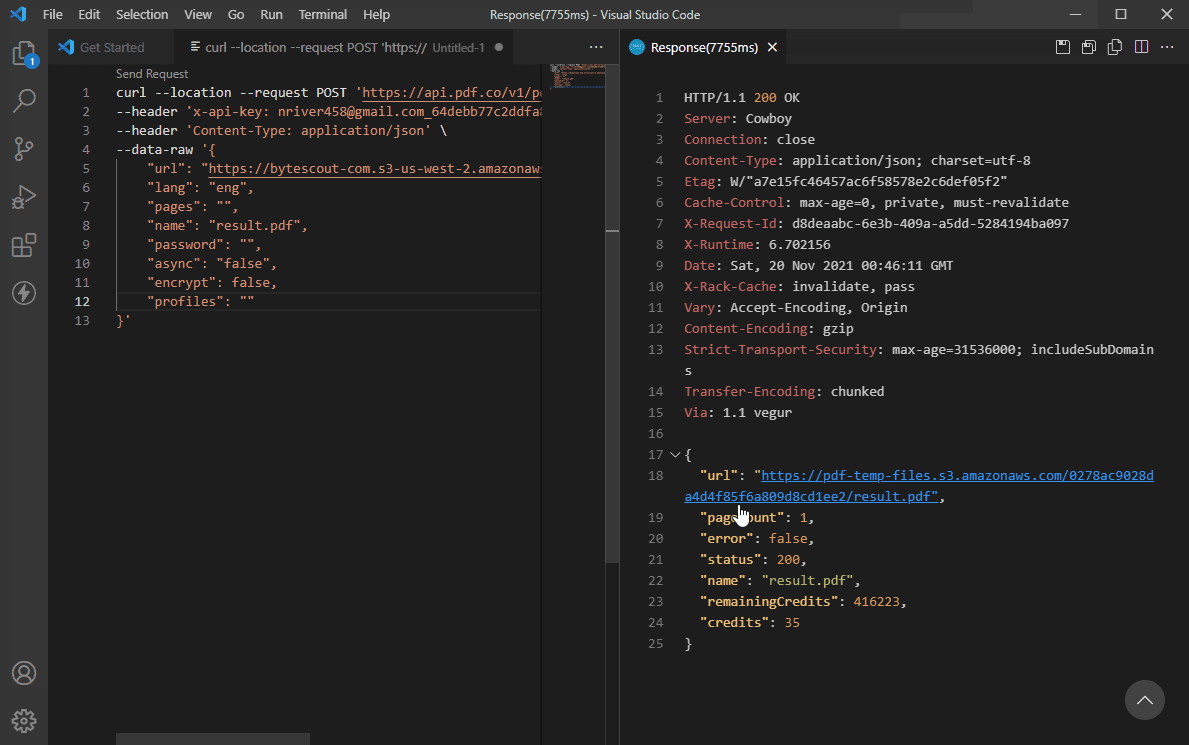
Task: Open the Terminal menu
Action: click(323, 15)
